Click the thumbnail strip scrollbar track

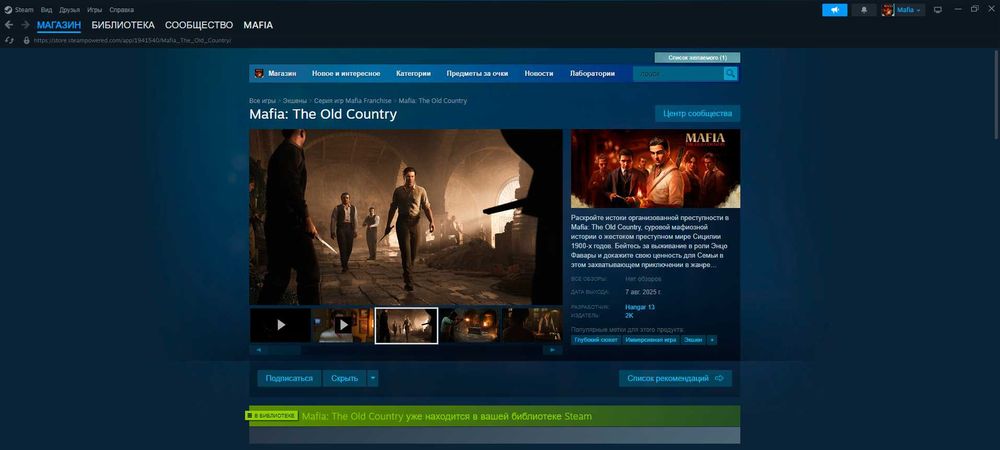[406, 350]
